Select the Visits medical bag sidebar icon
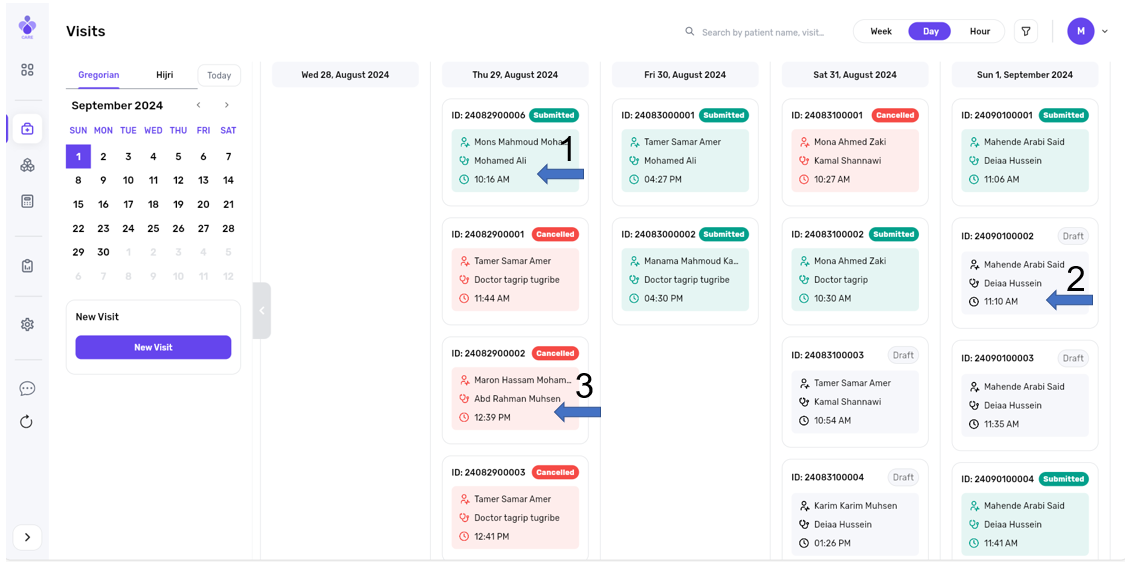The width and height of the screenshot is (1141, 573). tap(27, 128)
